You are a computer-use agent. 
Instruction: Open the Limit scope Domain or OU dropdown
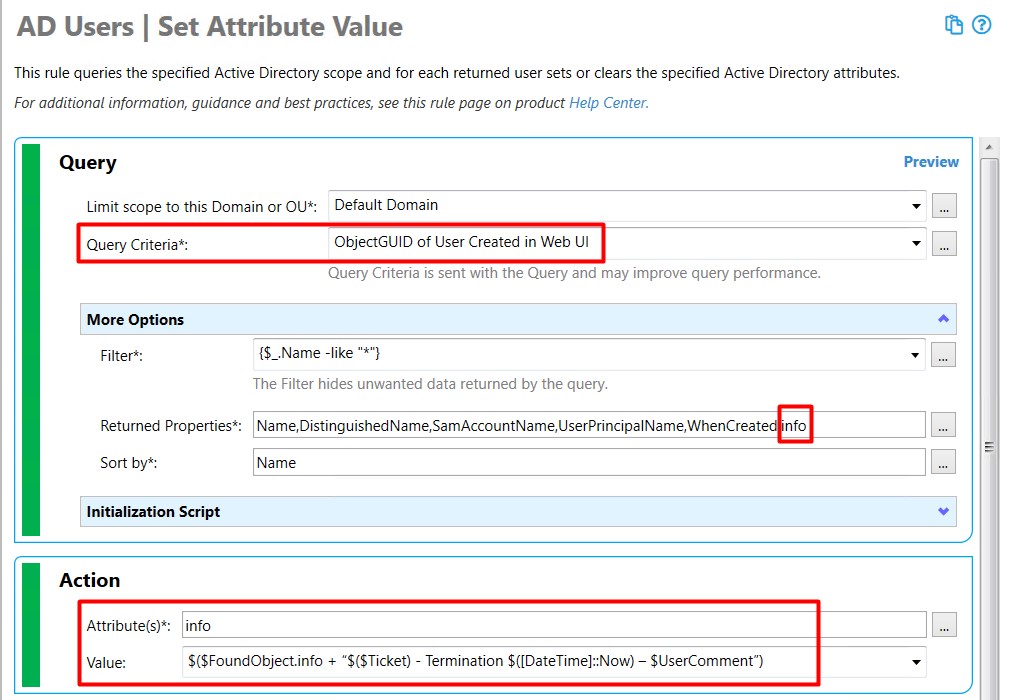pyautogui.click(x=916, y=207)
